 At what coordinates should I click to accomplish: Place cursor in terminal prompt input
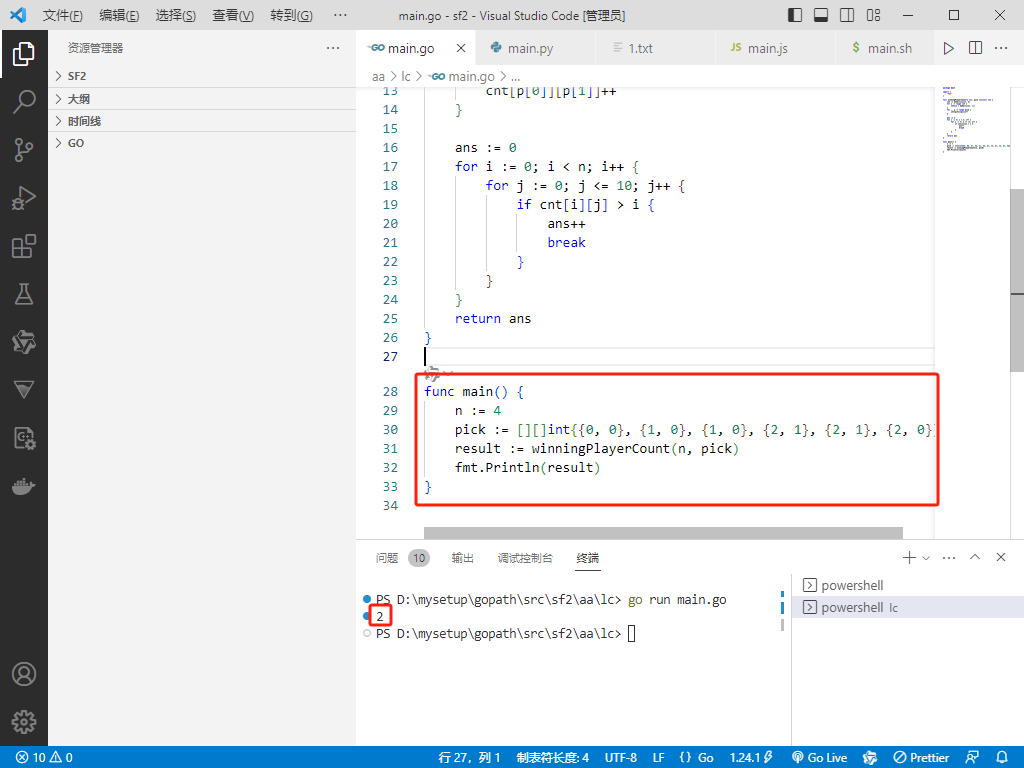pos(632,633)
